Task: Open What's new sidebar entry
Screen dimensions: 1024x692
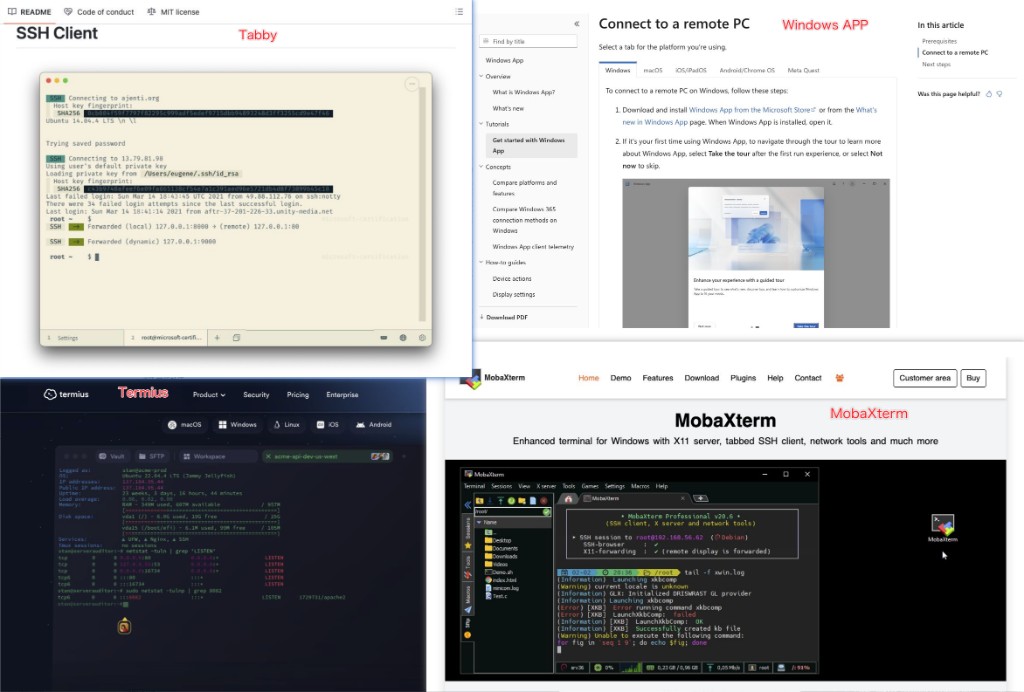Action: click(508, 108)
